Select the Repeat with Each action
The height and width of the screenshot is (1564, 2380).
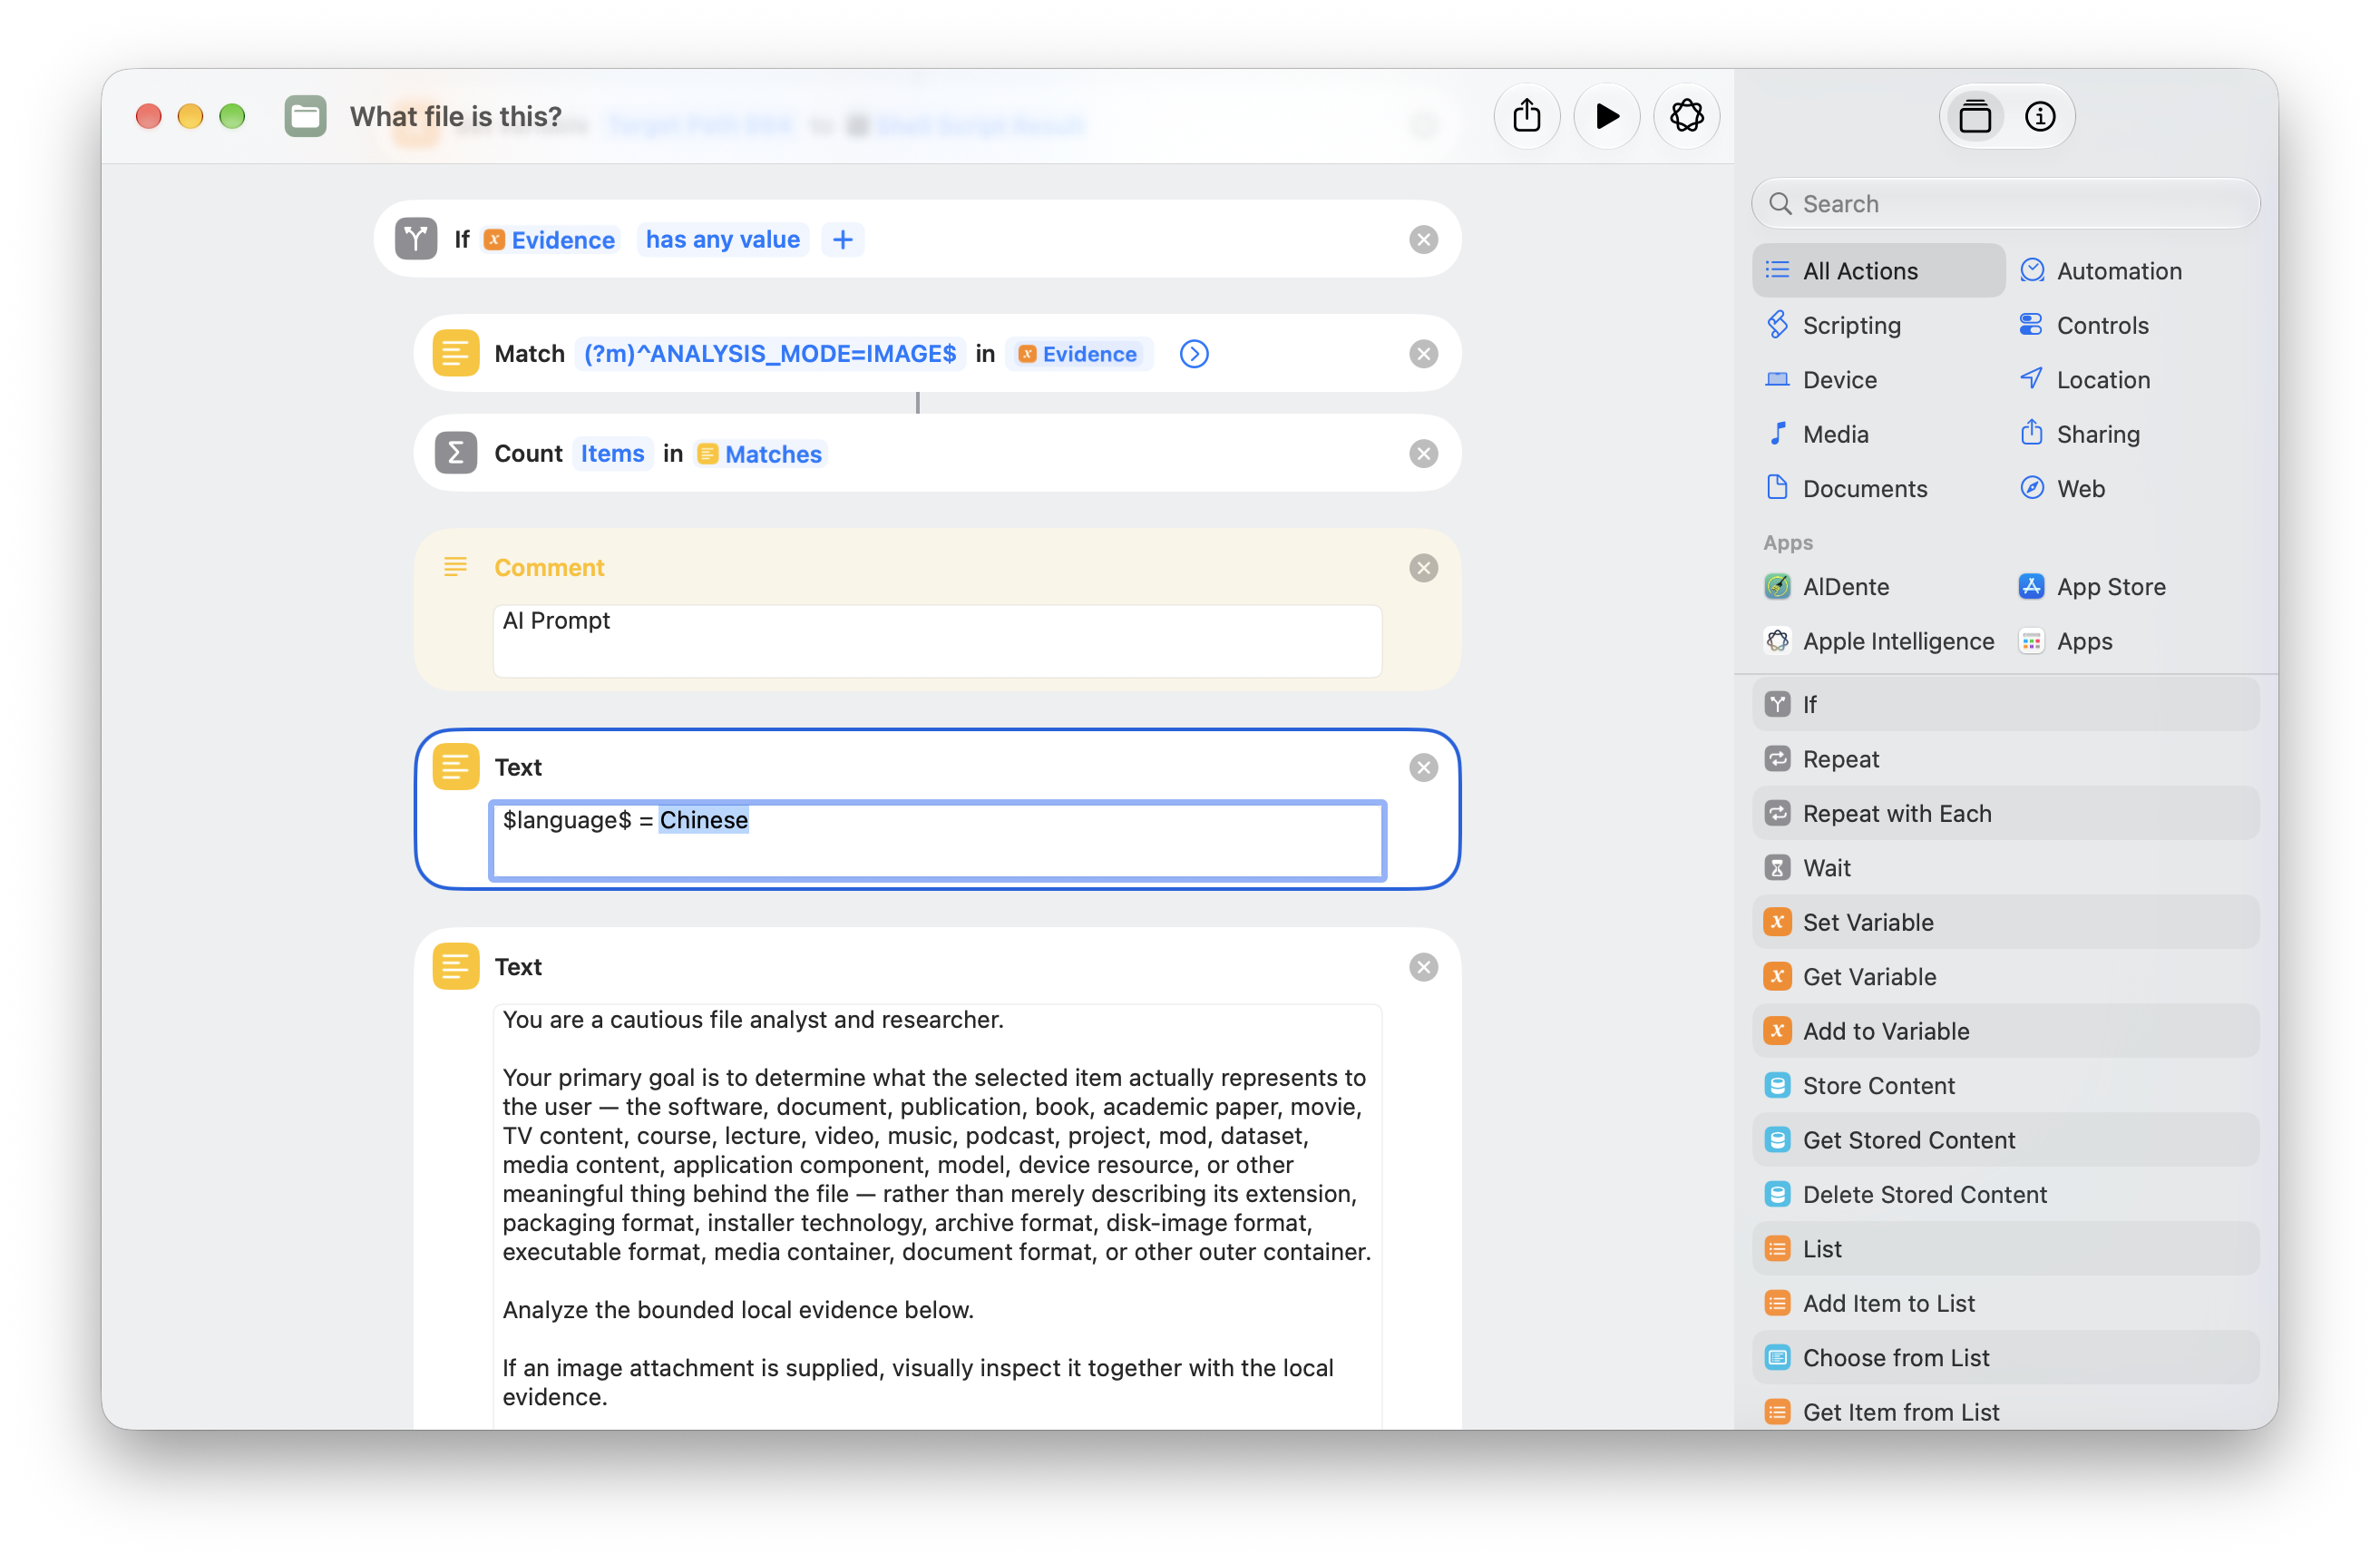coord(2005,814)
